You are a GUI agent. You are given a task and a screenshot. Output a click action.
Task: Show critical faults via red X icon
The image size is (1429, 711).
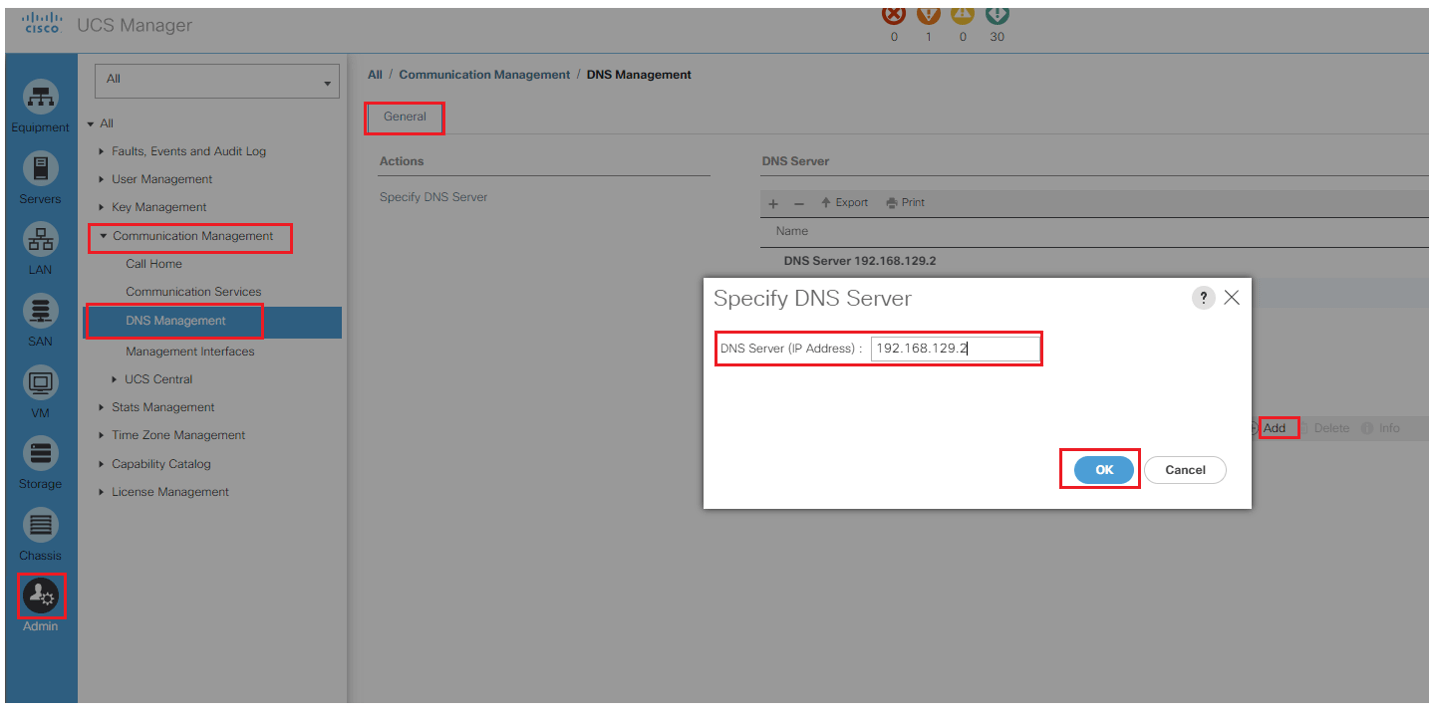tap(894, 14)
